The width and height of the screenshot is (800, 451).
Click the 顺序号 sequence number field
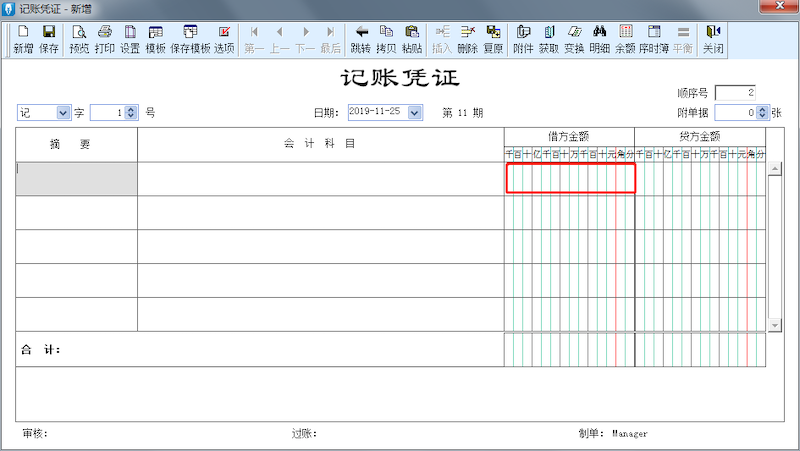(735, 93)
